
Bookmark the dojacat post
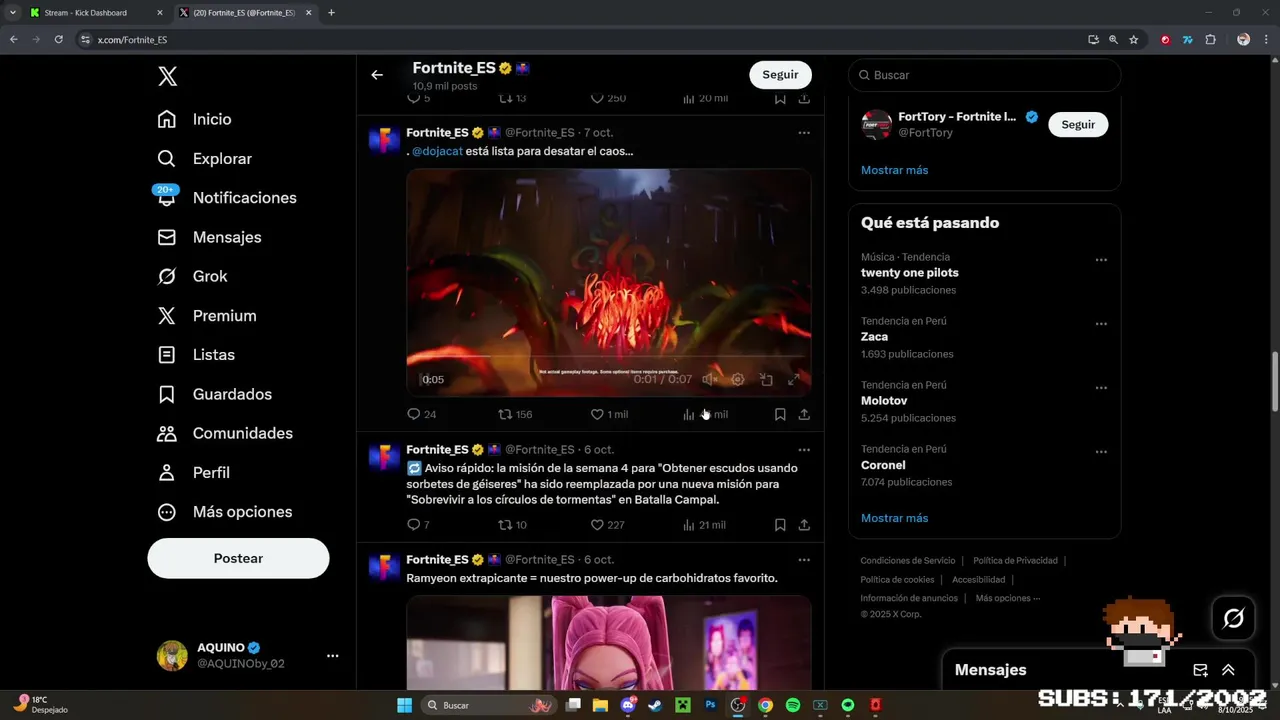(780, 414)
